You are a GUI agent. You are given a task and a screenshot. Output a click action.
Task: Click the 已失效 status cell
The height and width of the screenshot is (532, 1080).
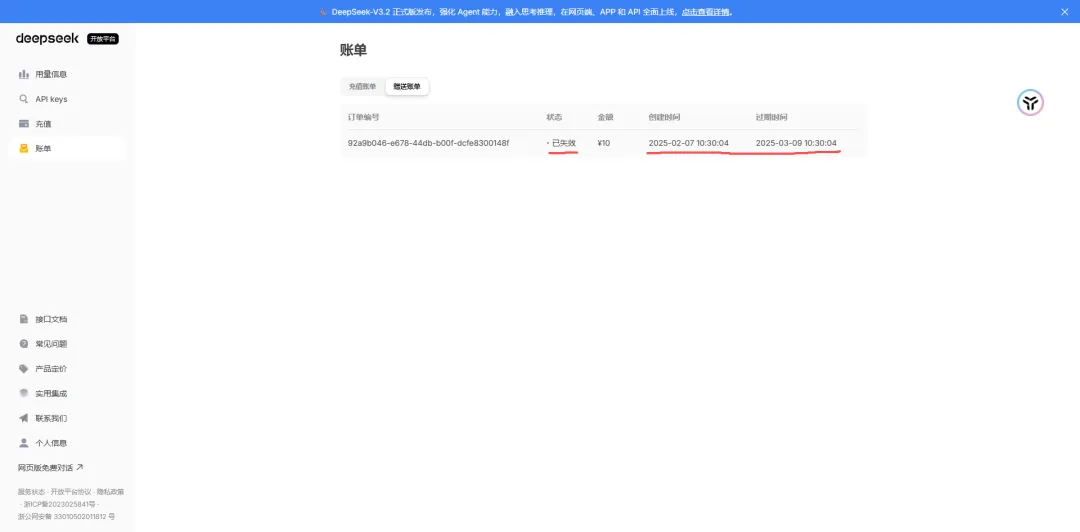[x=561, y=143]
